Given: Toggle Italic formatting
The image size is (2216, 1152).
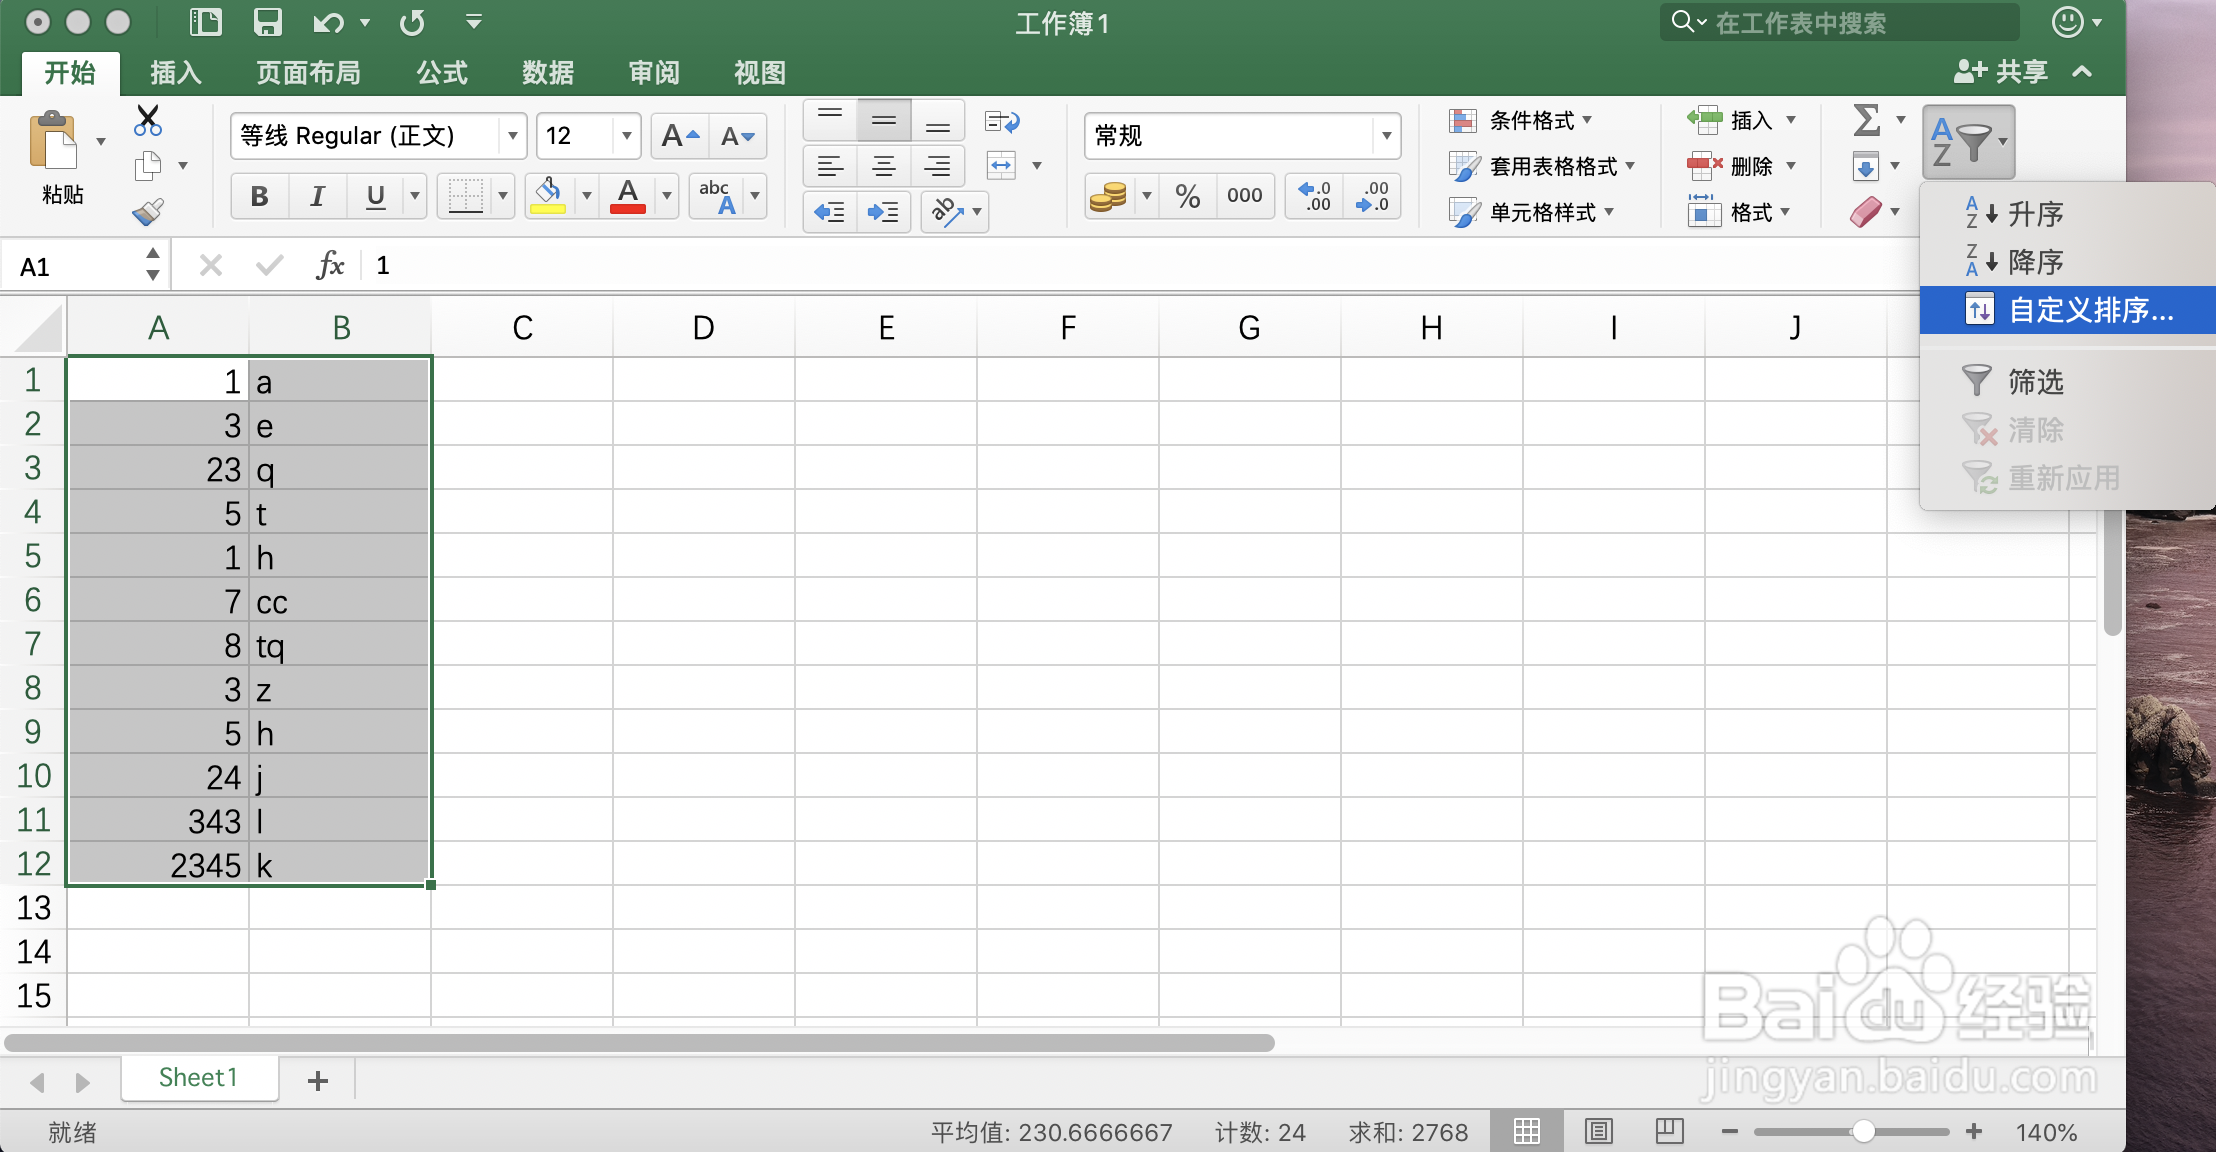Looking at the screenshot, I should click(318, 196).
